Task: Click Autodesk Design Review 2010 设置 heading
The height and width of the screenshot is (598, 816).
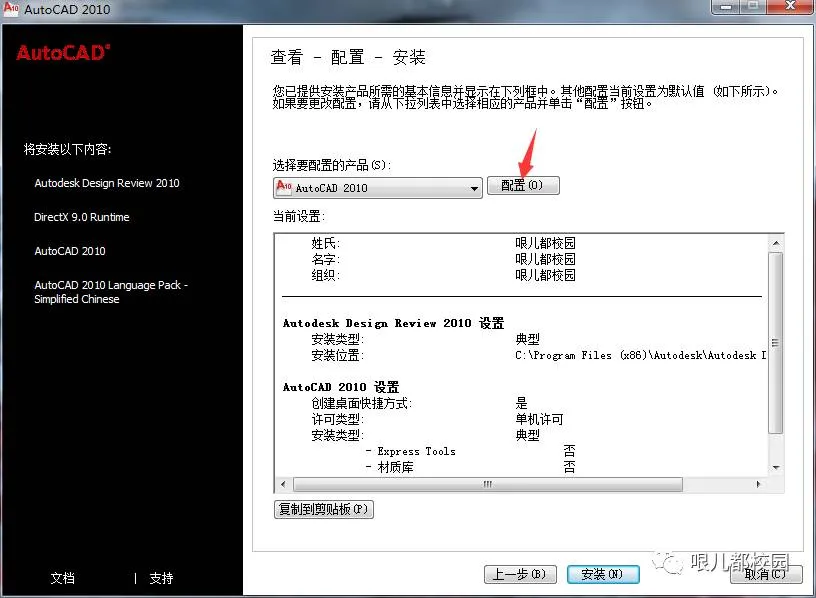Action: pos(393,323)
